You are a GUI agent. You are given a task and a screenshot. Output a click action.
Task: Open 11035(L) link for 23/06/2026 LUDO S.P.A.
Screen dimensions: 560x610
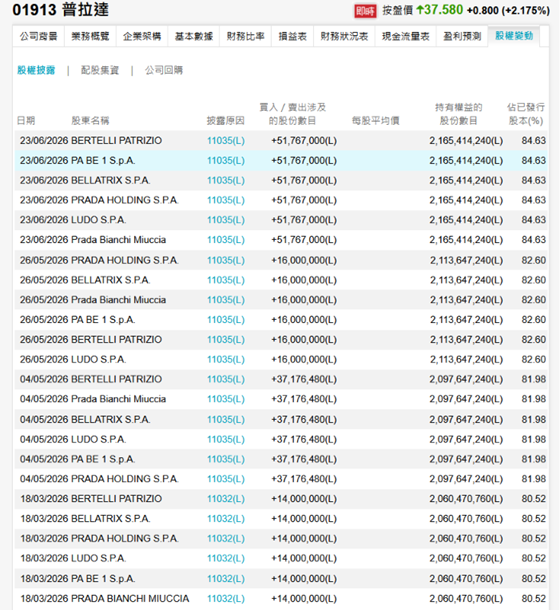click(x=226, y=220)
